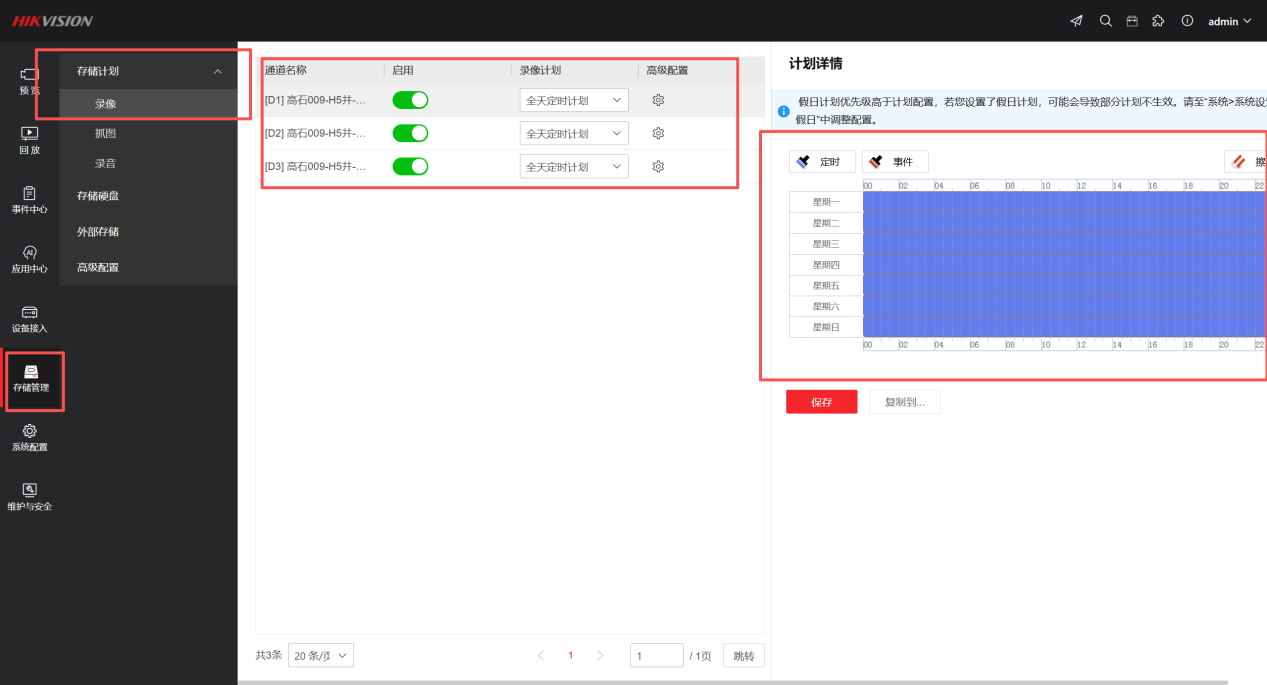Open 设备接入 device access section
The image size is (1267, 685).
click(29, 319)
